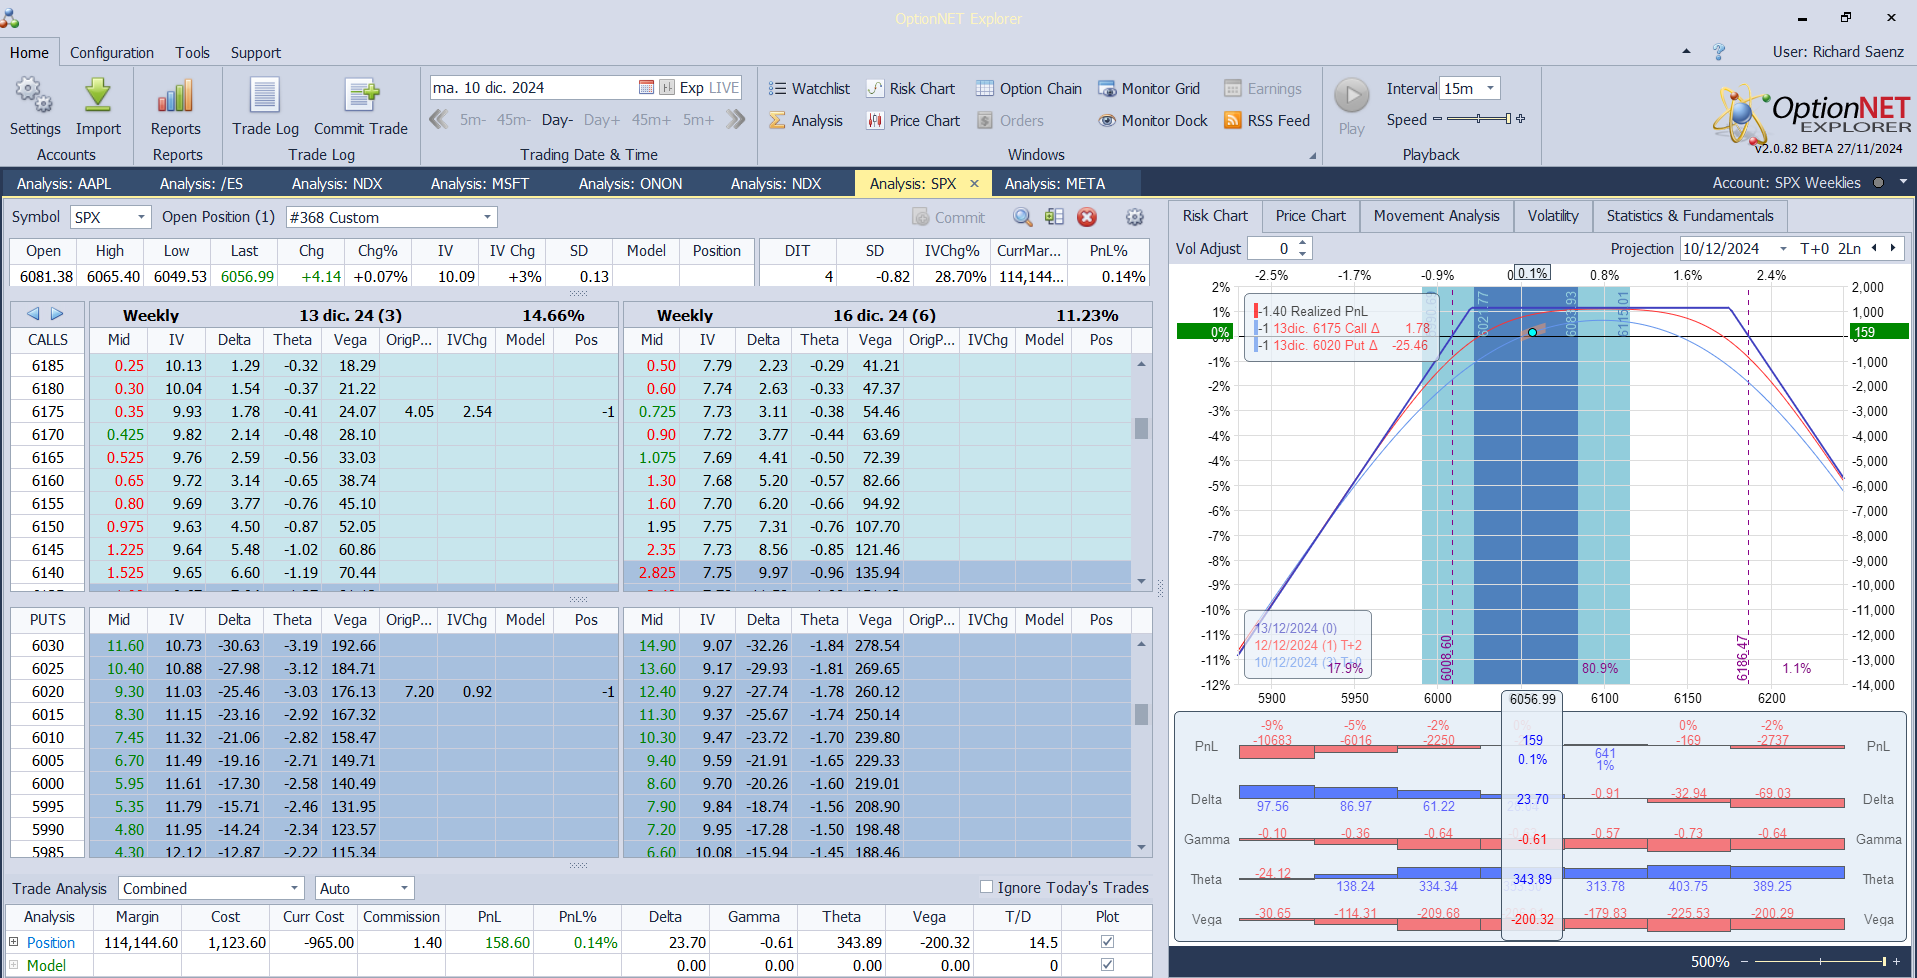Screen dimensions: 1917x978
Task: Open the Risk Chart window from ribbon
Action: [910, 89]
